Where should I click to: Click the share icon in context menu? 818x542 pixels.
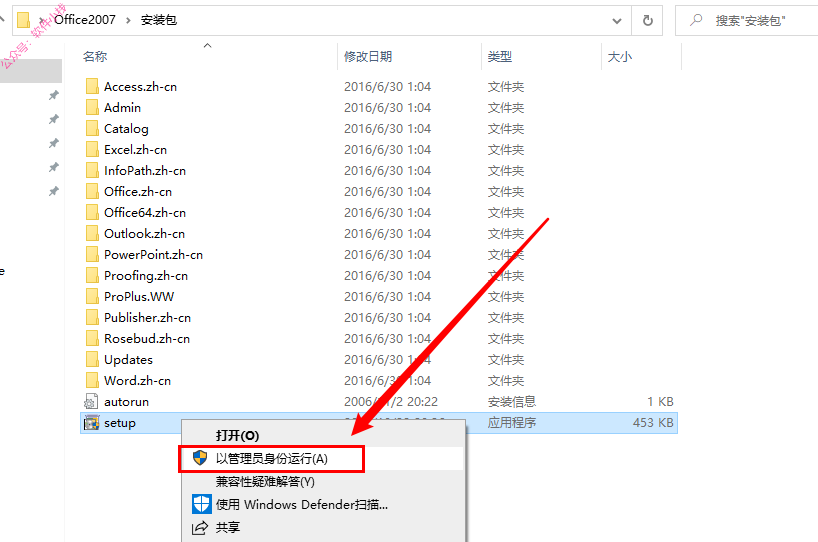pos(200,527)
